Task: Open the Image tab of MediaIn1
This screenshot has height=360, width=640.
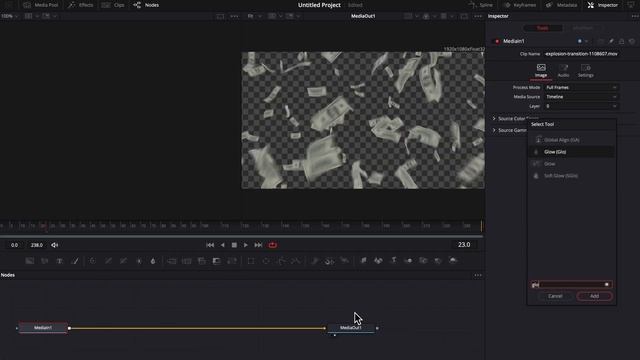Action: tap(541, 71)
